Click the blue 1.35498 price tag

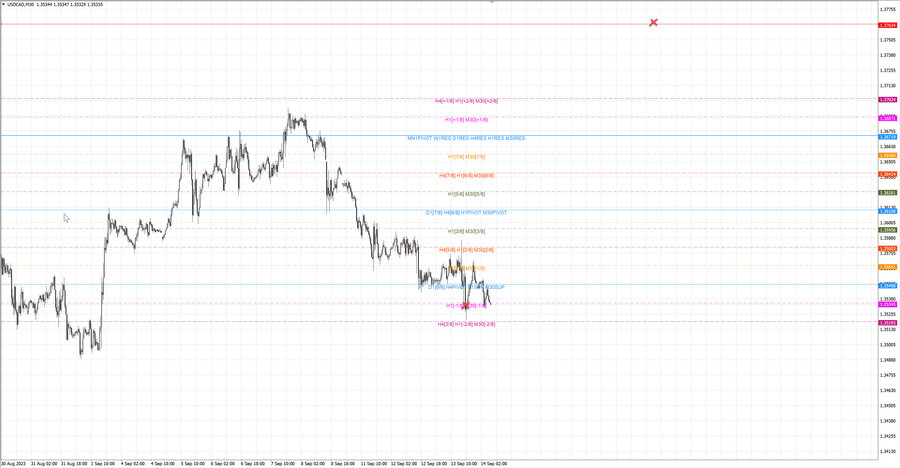point(888,285)
